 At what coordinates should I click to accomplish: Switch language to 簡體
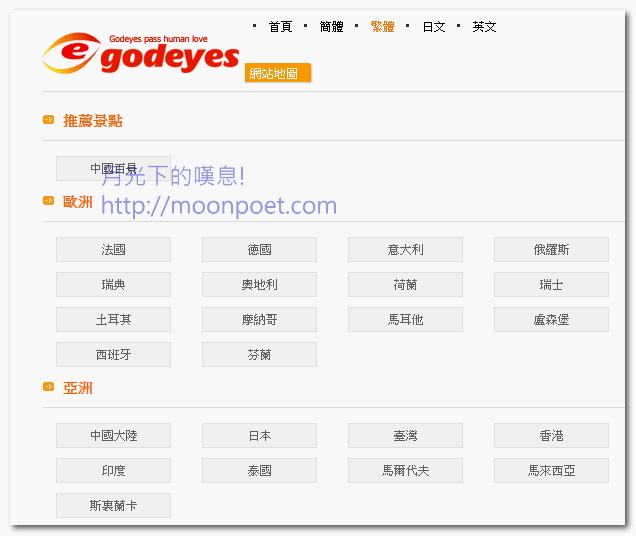pyautogui.click(x=331, y=27)
